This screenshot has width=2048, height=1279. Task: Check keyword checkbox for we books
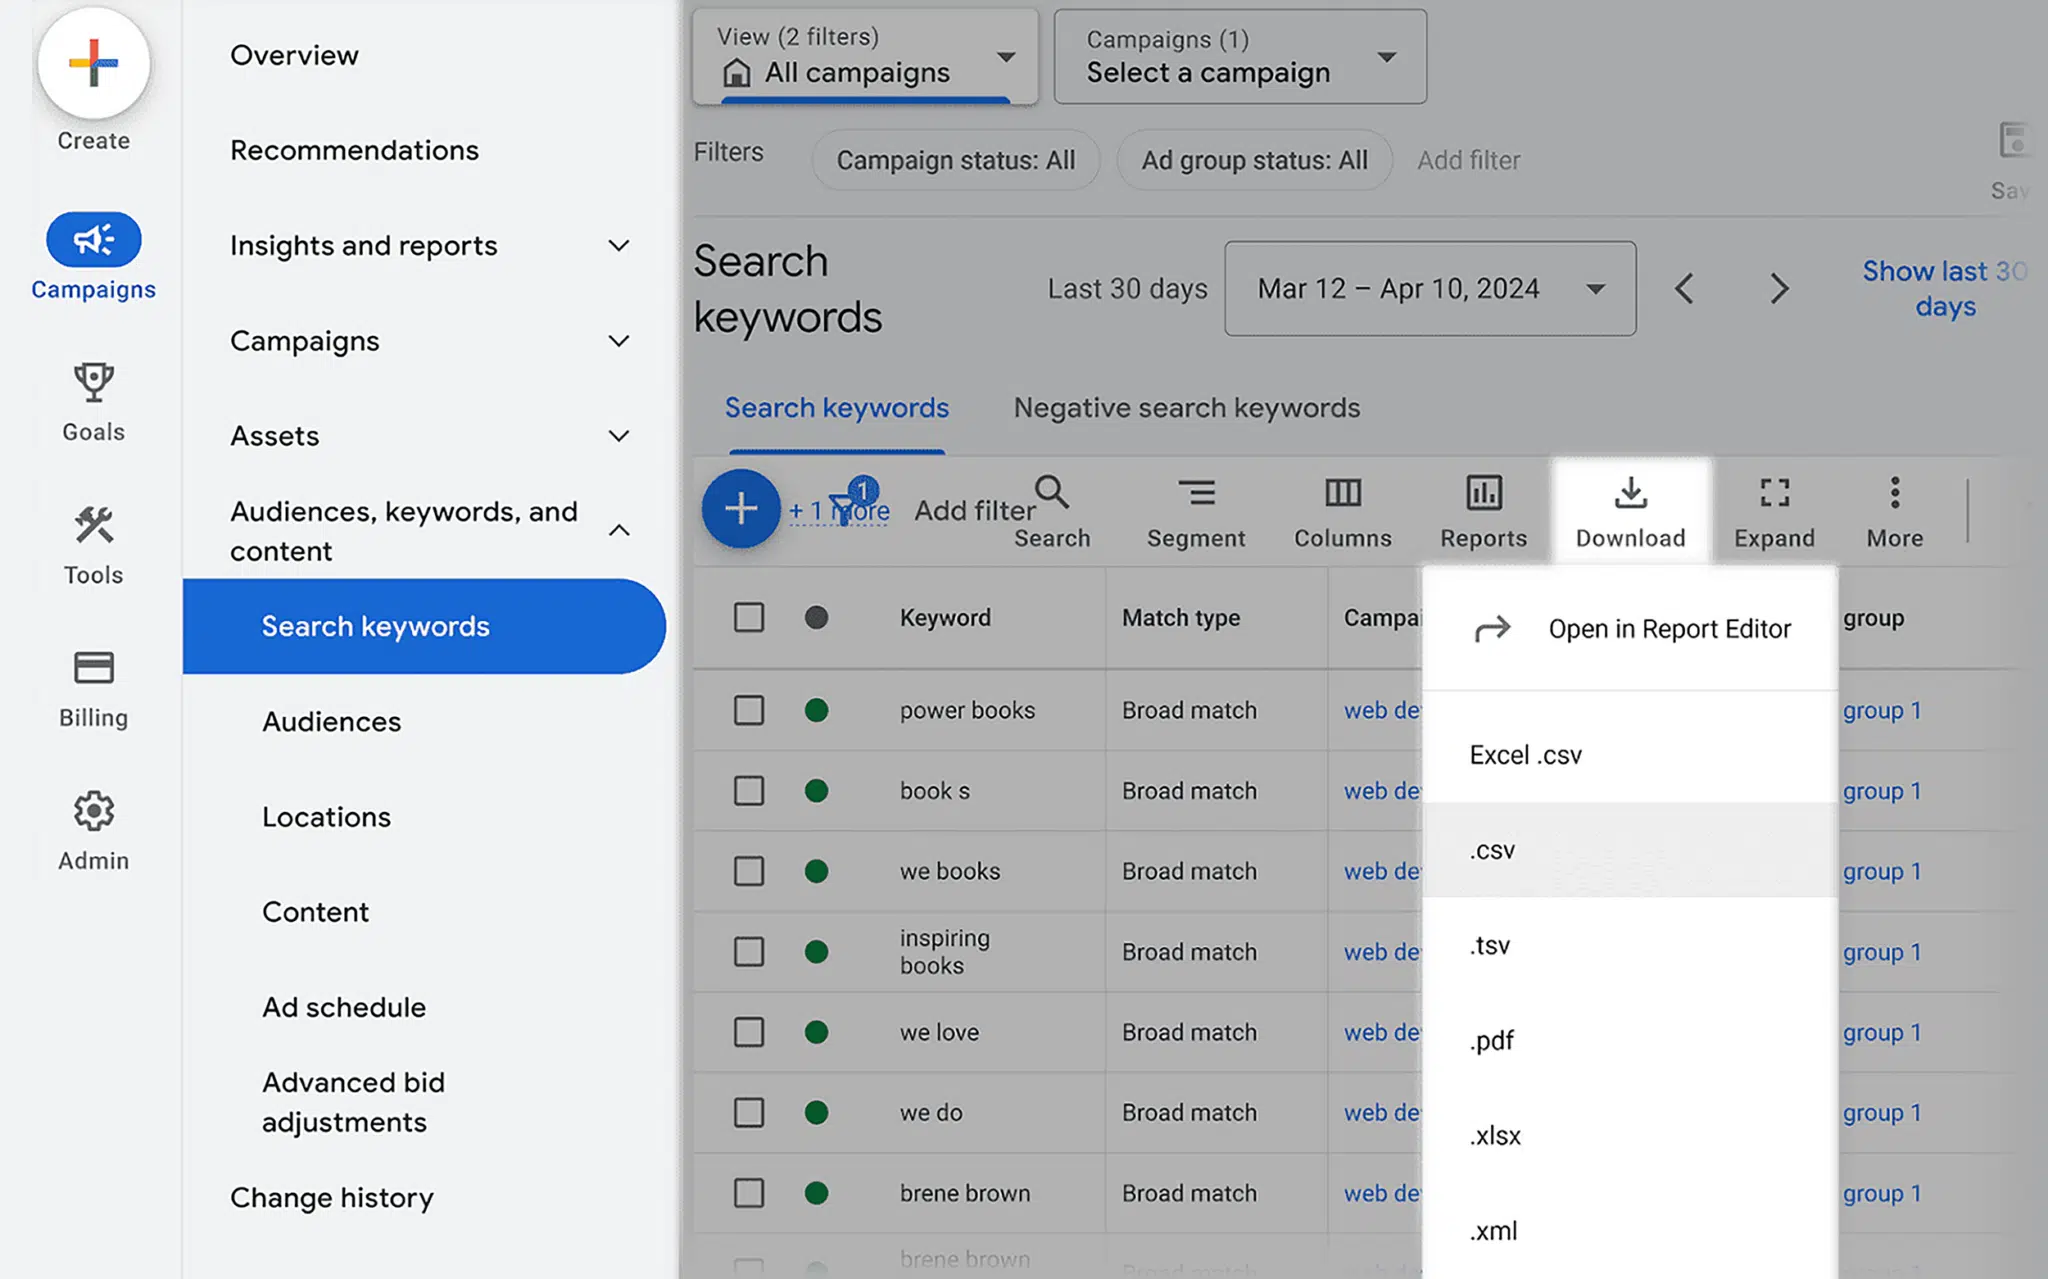[748, 871]
